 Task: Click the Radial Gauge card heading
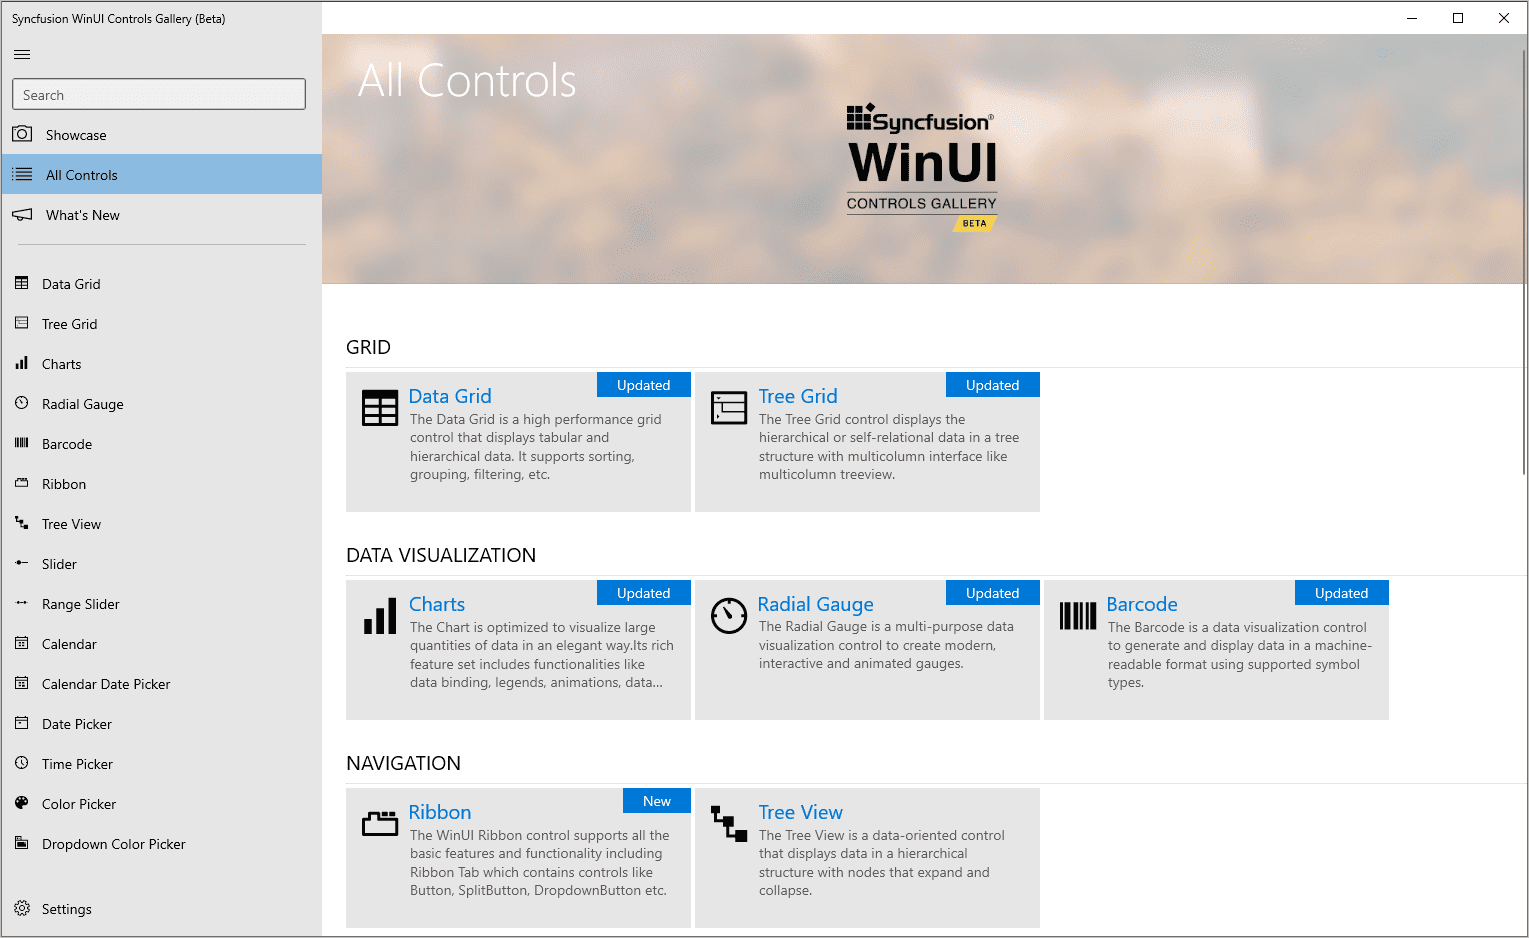coord(815,604)
